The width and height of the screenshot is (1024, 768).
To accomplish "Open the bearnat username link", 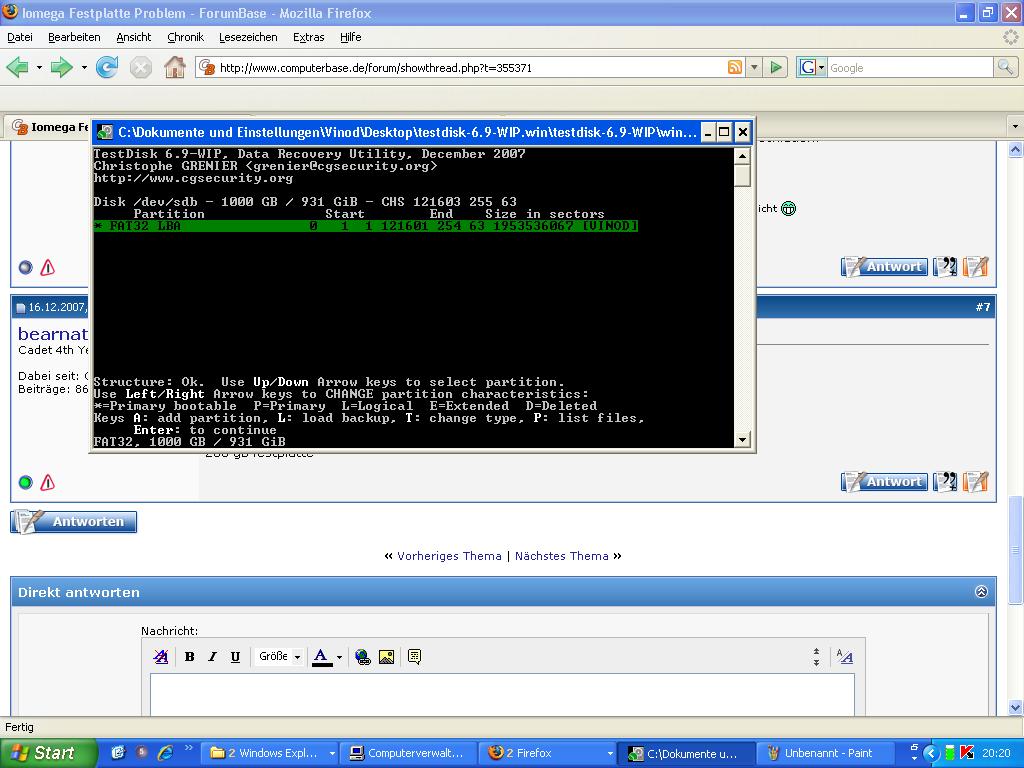I will click(x=53, y=334).
